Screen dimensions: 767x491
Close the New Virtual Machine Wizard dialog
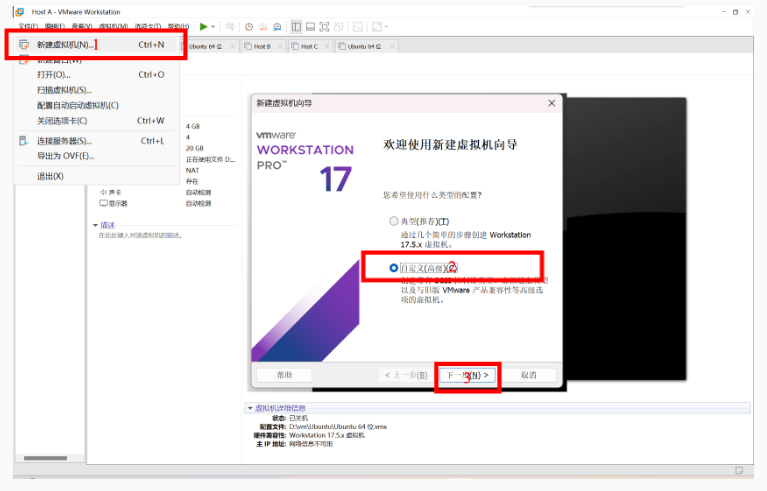[552, 103]
